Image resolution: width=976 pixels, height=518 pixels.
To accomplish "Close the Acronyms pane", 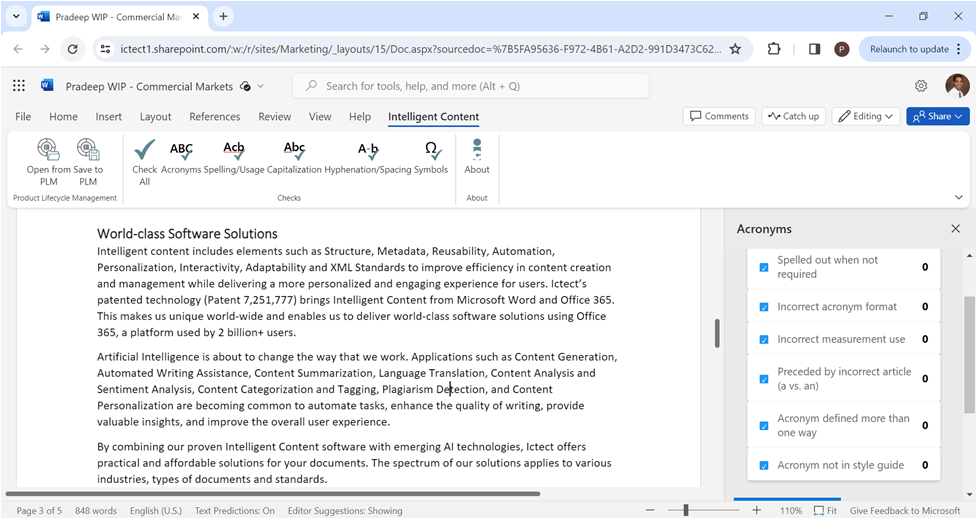I will click(x=955, y=228).
